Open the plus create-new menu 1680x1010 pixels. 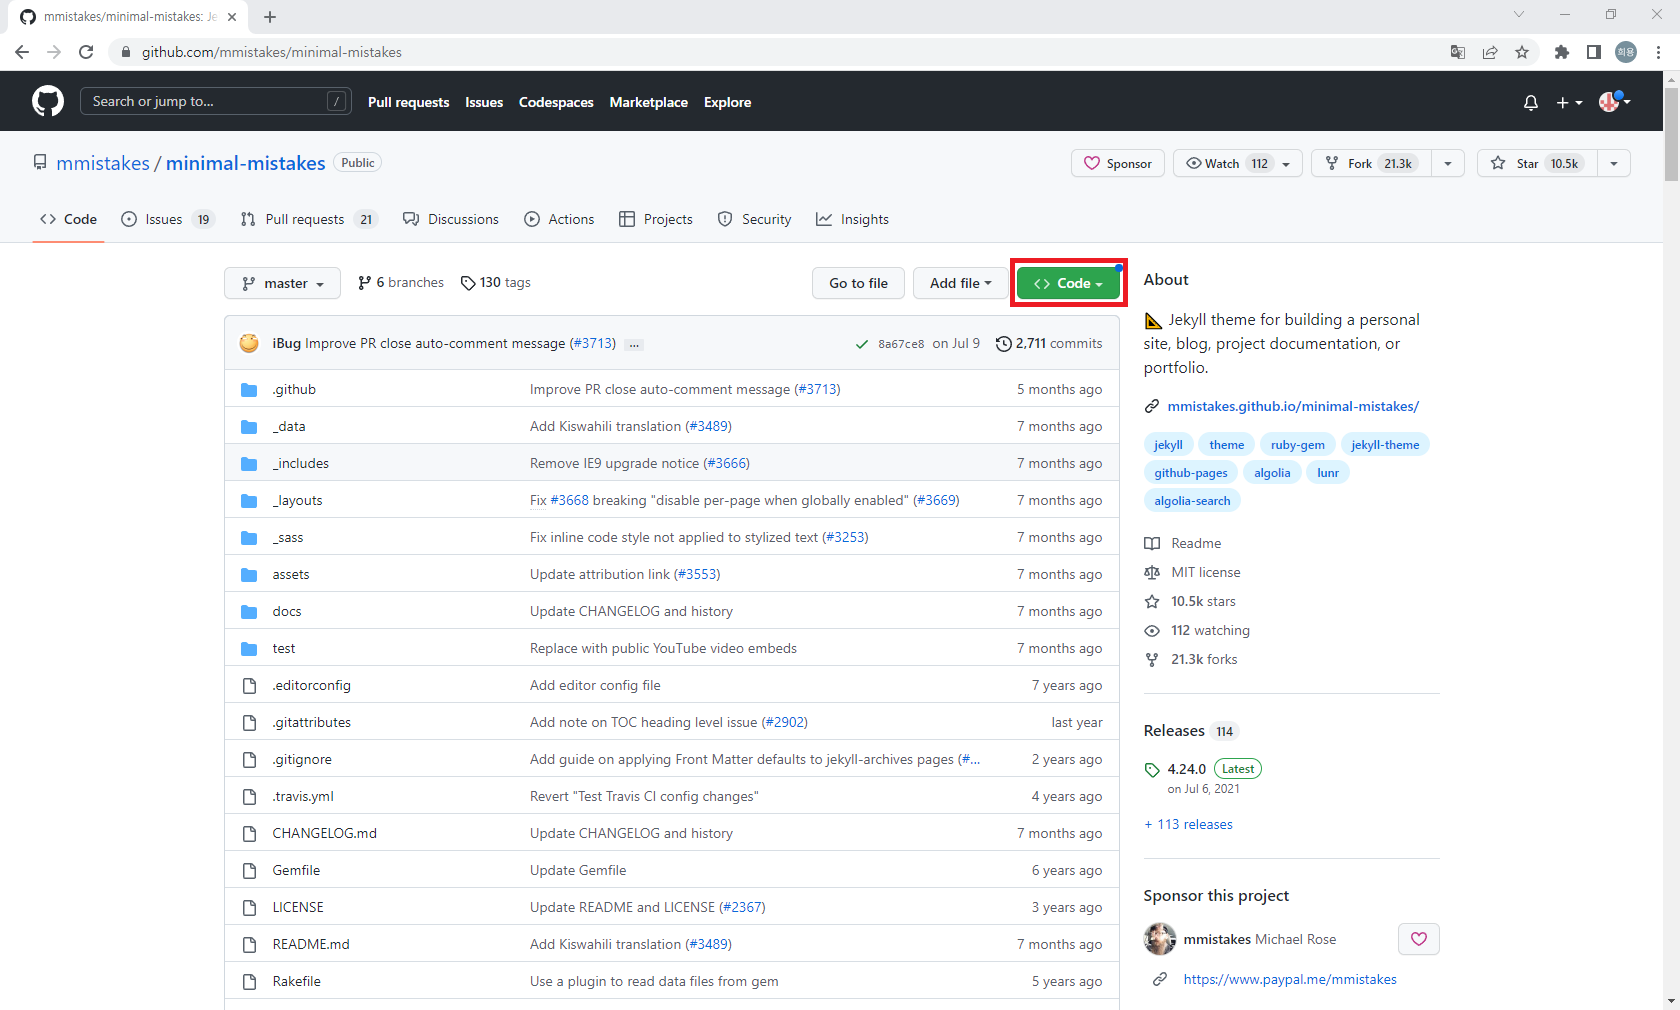(1569, 102)
